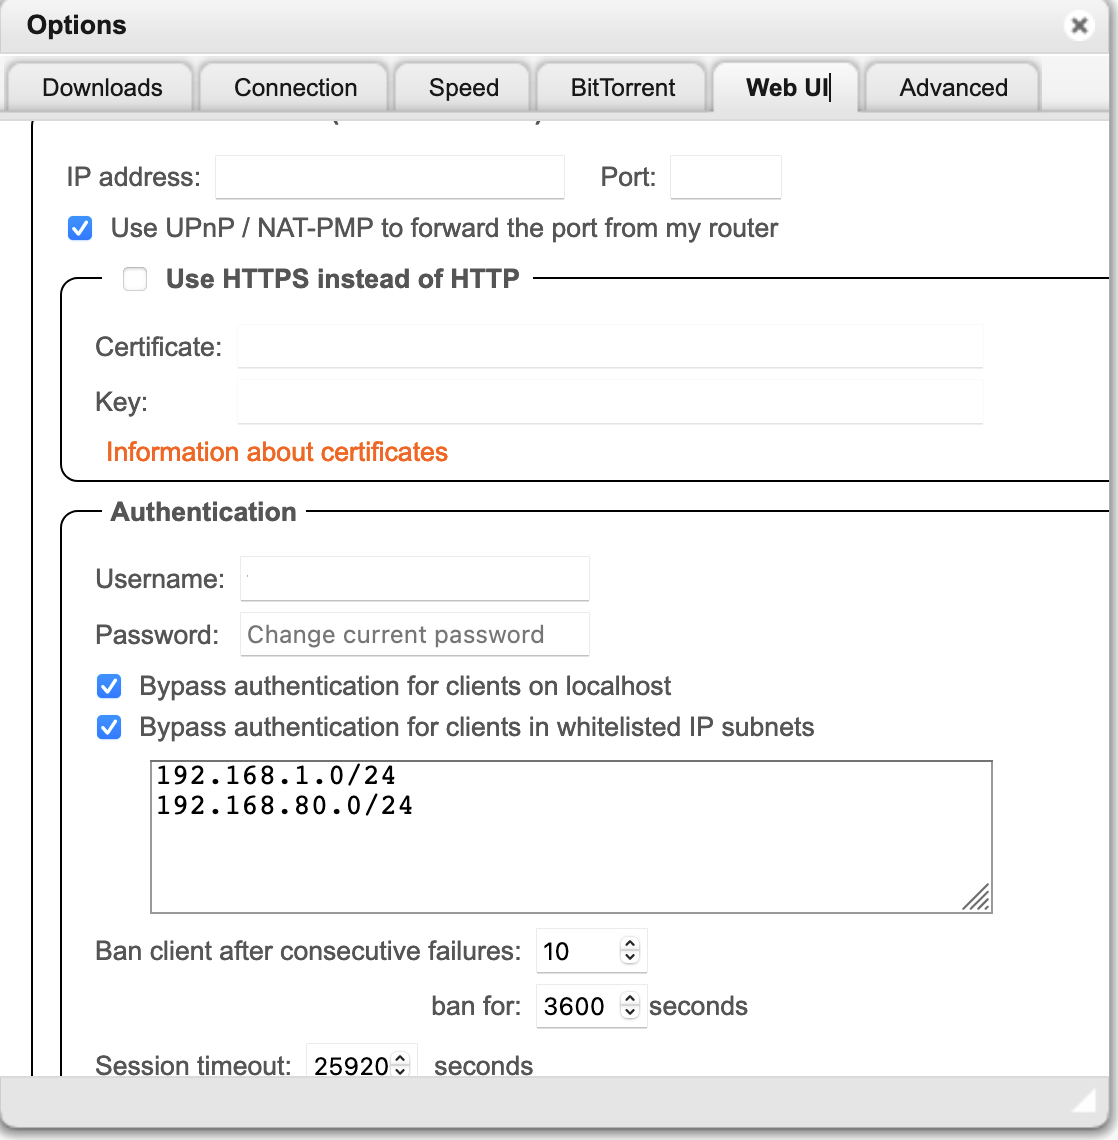Decrease ban duration using down arrow
1118x1140 pixels.
pyautogui.click(x=630, y=1013)
